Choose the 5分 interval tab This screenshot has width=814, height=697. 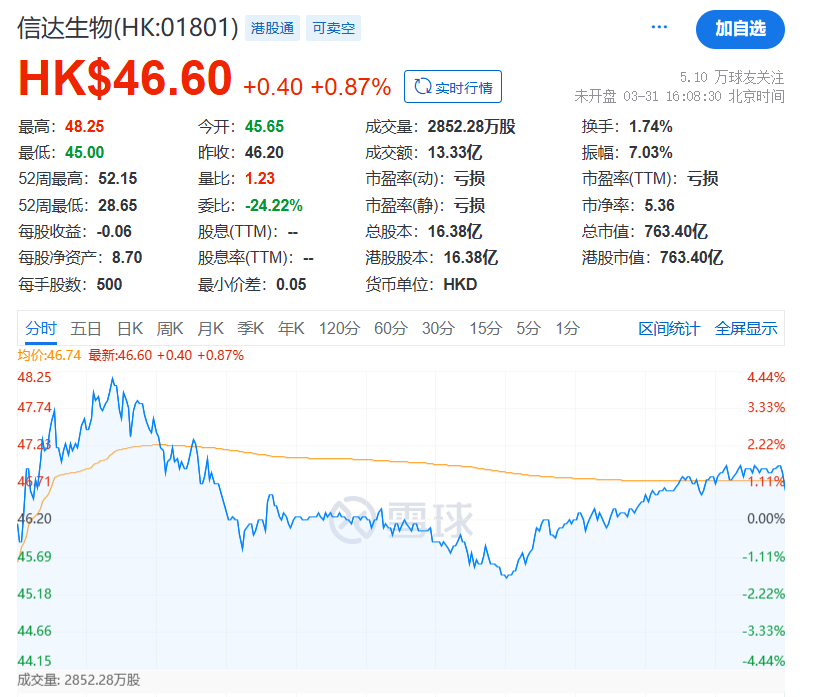(x=528, y=329)
